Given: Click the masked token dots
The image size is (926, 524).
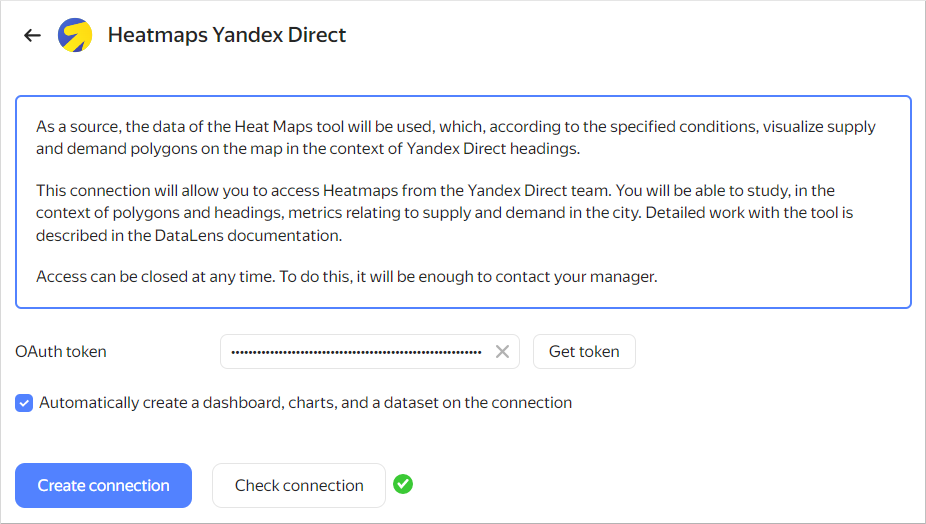Looking at the screenshot, I should (356, 352).
